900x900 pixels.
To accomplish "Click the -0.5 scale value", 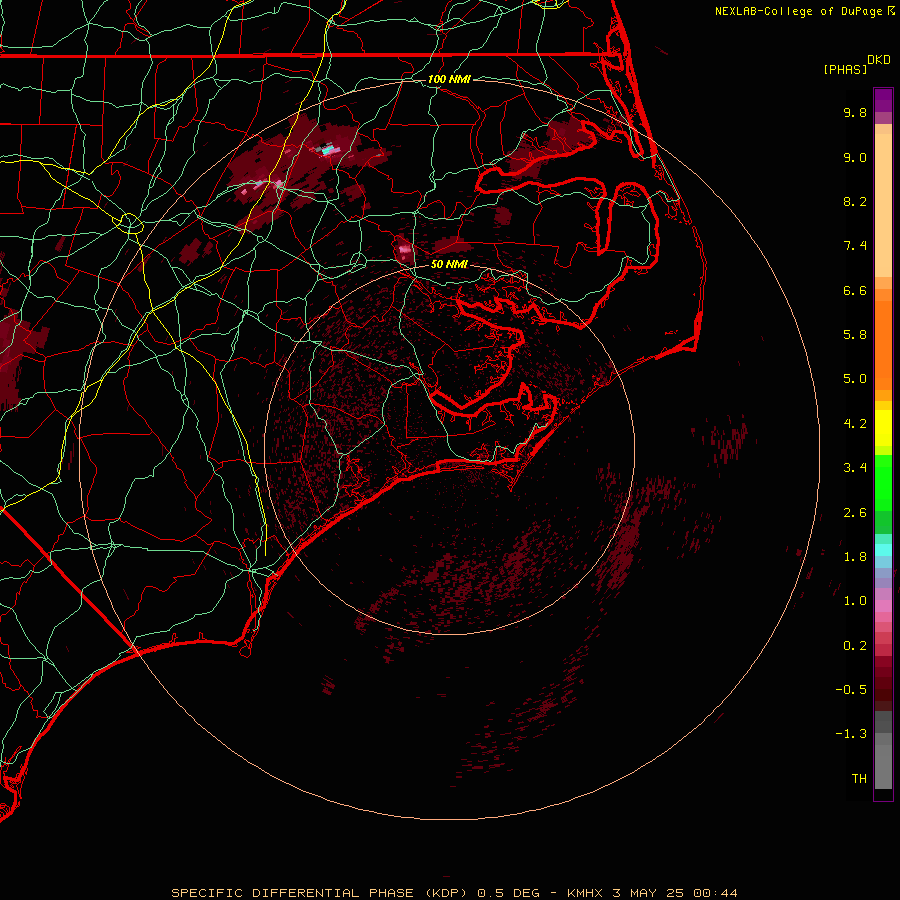I will [851, 690].
